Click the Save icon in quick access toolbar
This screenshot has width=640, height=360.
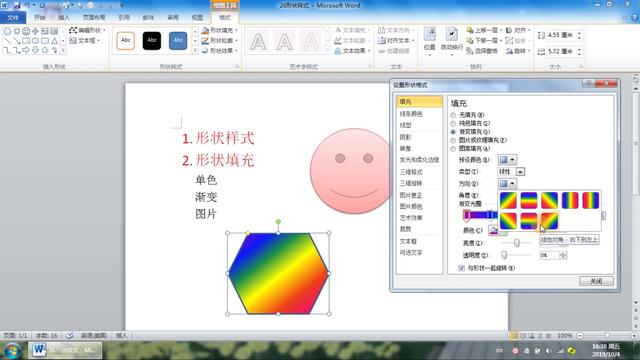[17, 5]
